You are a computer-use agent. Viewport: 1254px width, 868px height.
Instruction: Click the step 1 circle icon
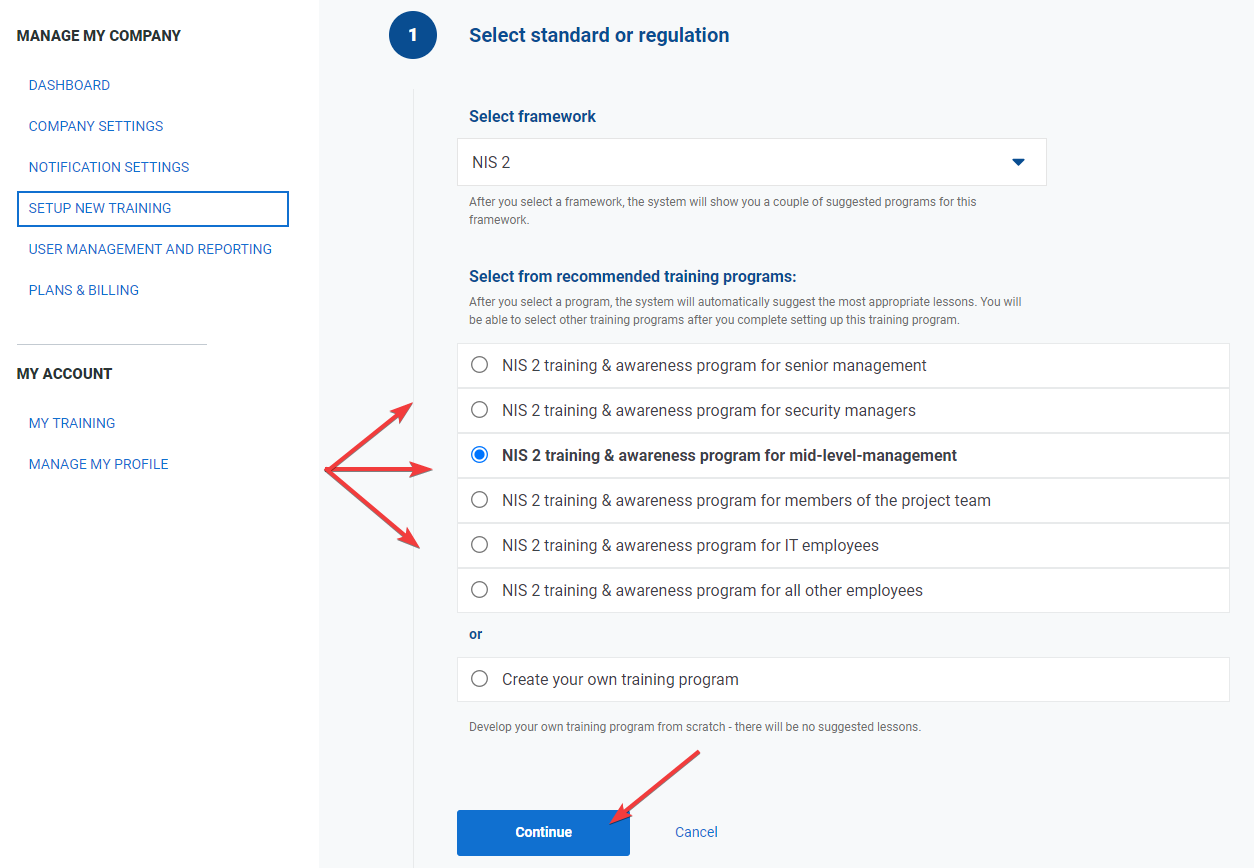click(x=412, y=36)
